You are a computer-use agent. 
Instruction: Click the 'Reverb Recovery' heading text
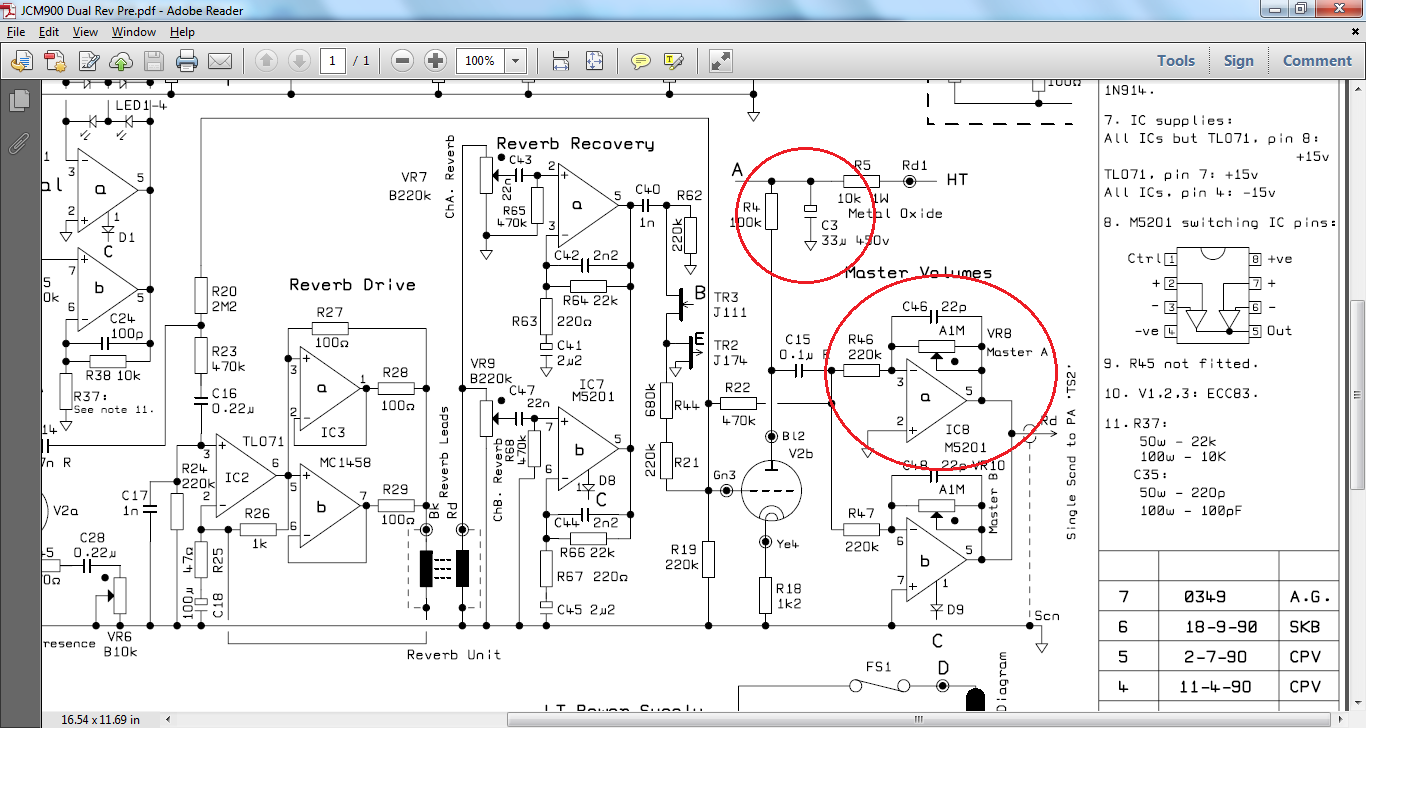tap(575, 144)
